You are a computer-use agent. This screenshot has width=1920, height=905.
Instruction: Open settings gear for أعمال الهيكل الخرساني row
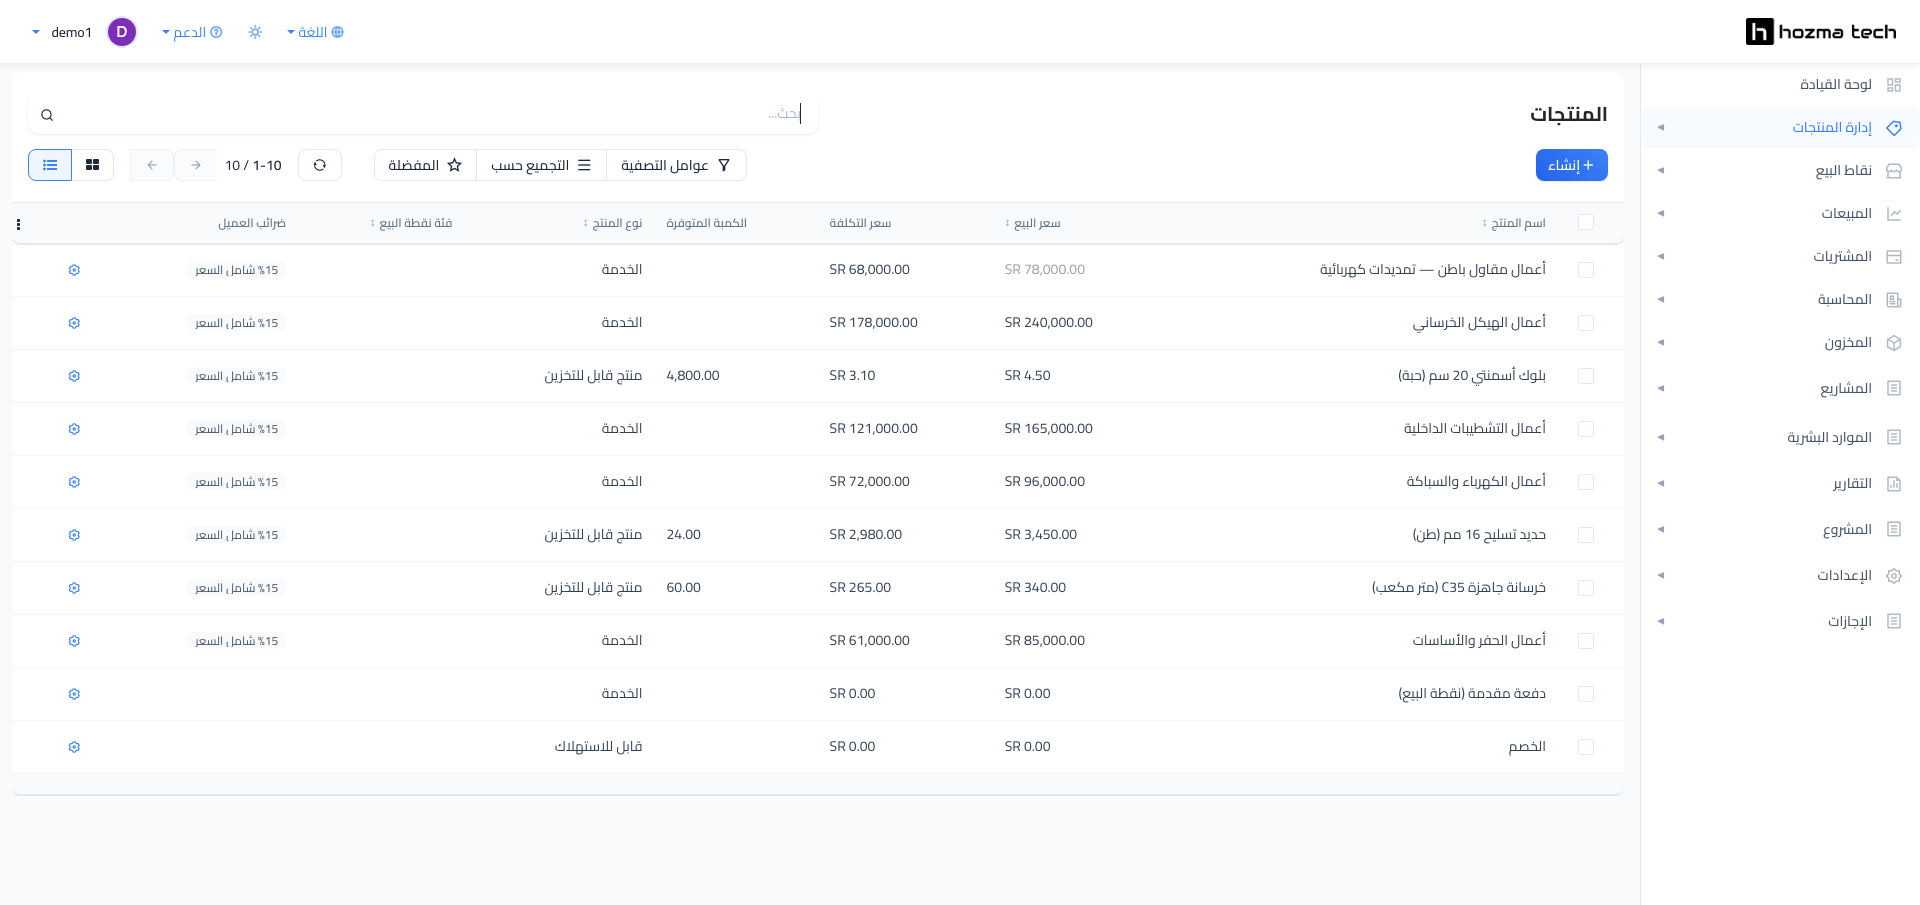(x=74, y=323)
